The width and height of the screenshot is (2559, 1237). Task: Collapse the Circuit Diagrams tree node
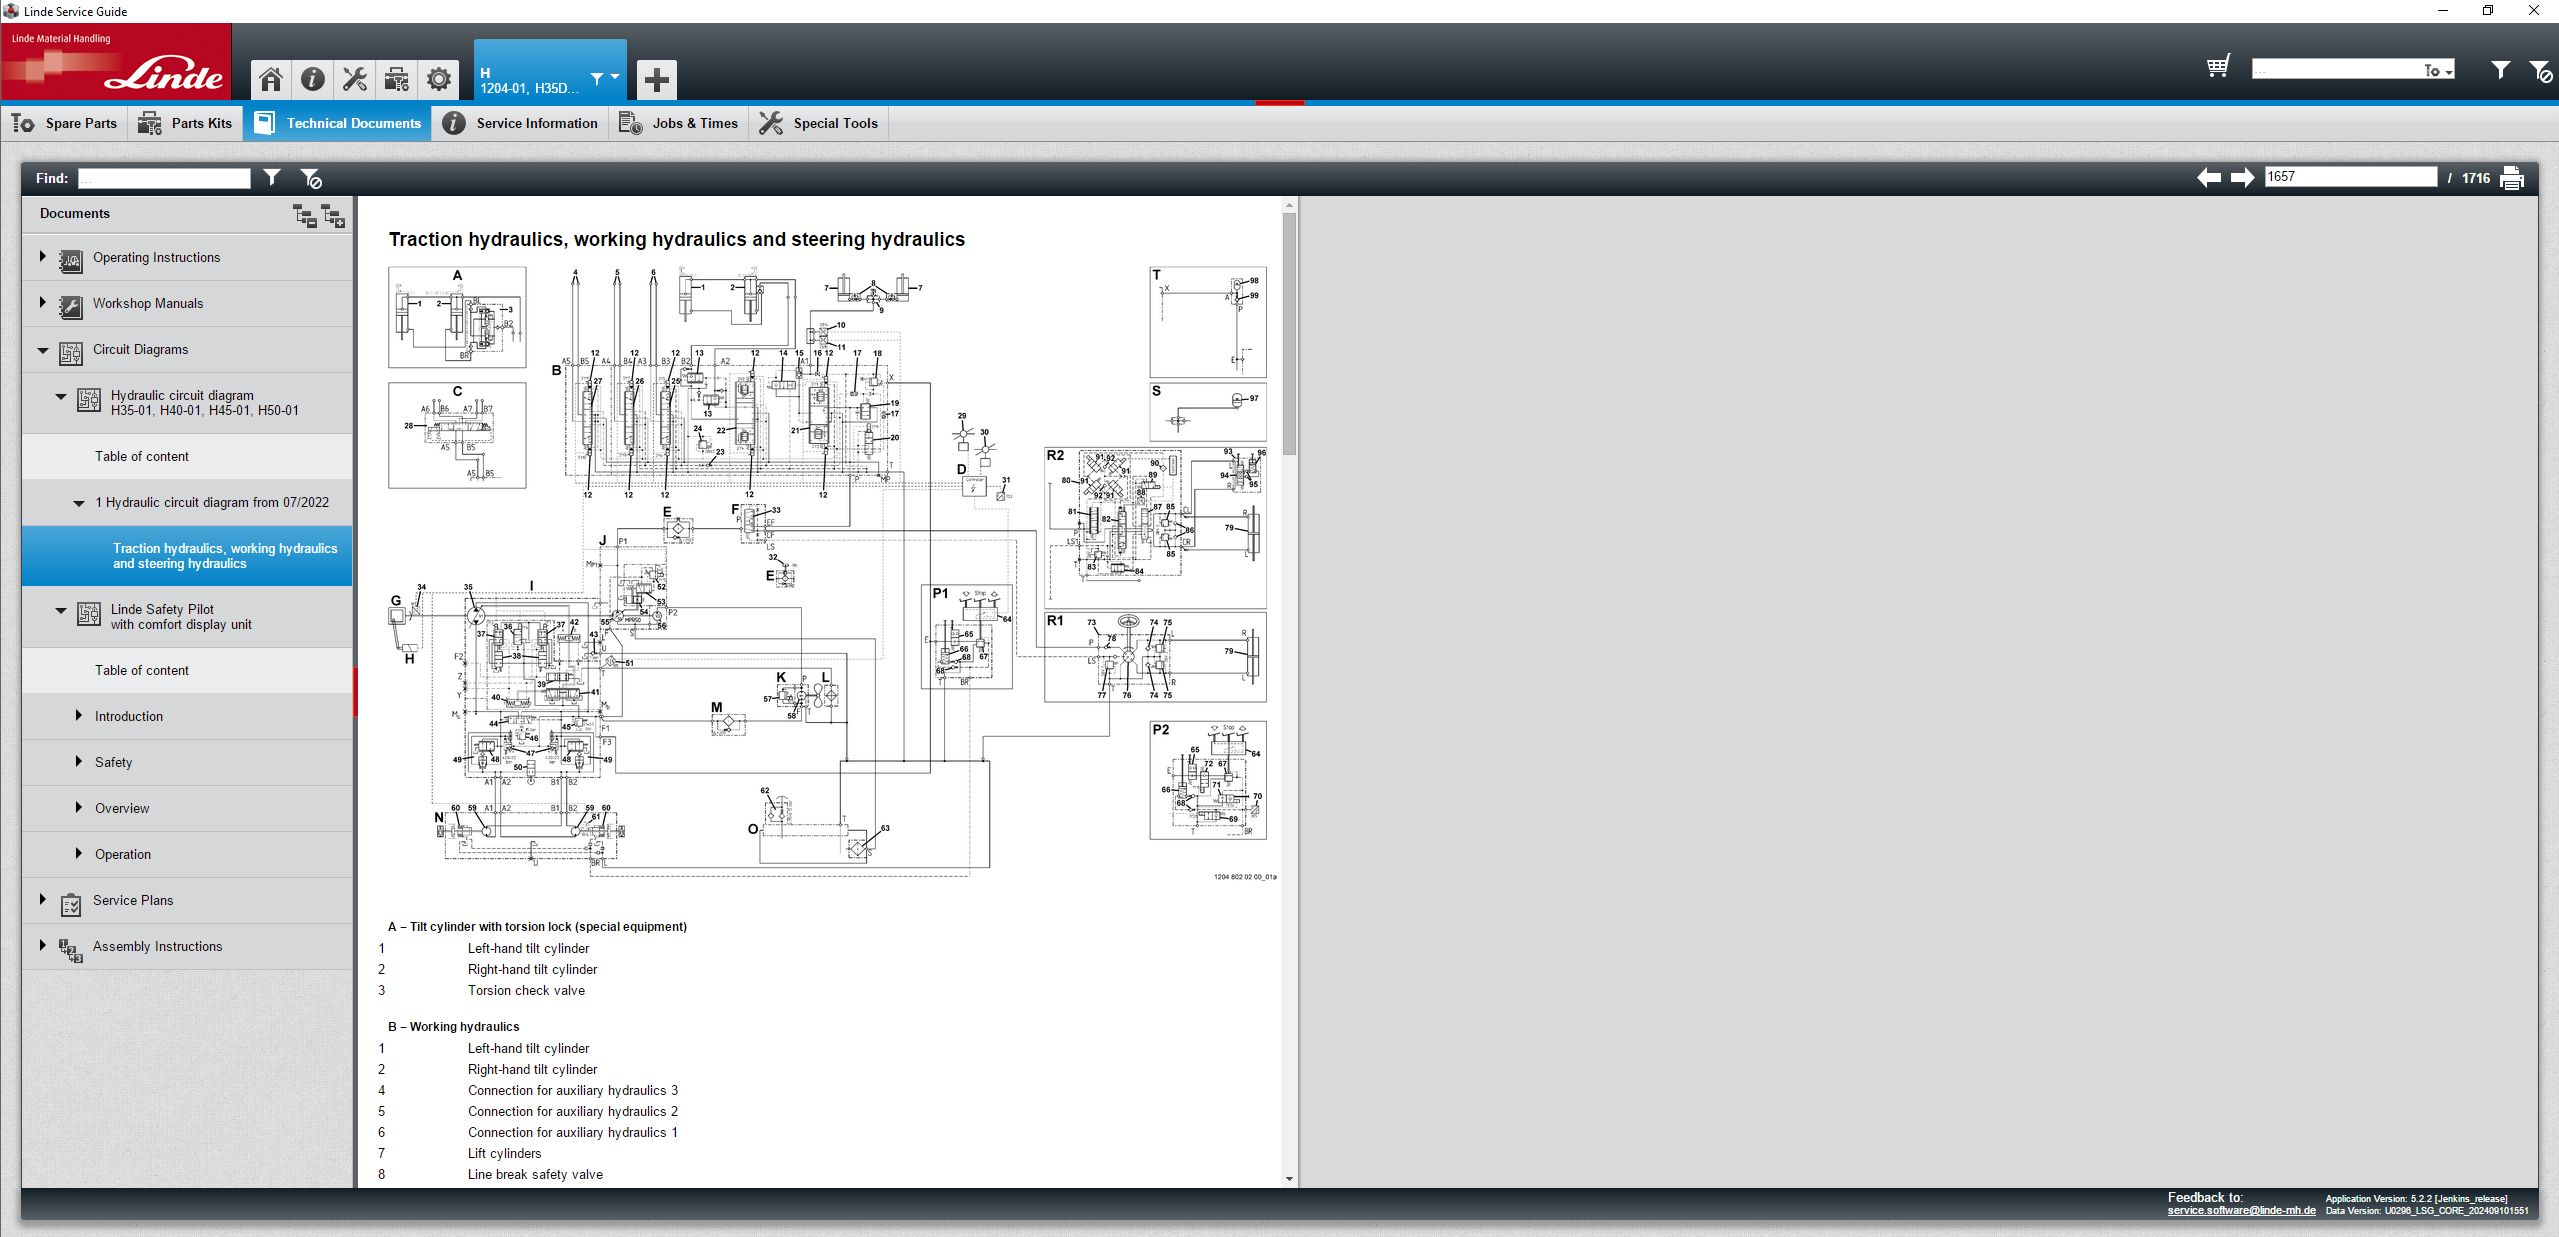coord(41,349)
